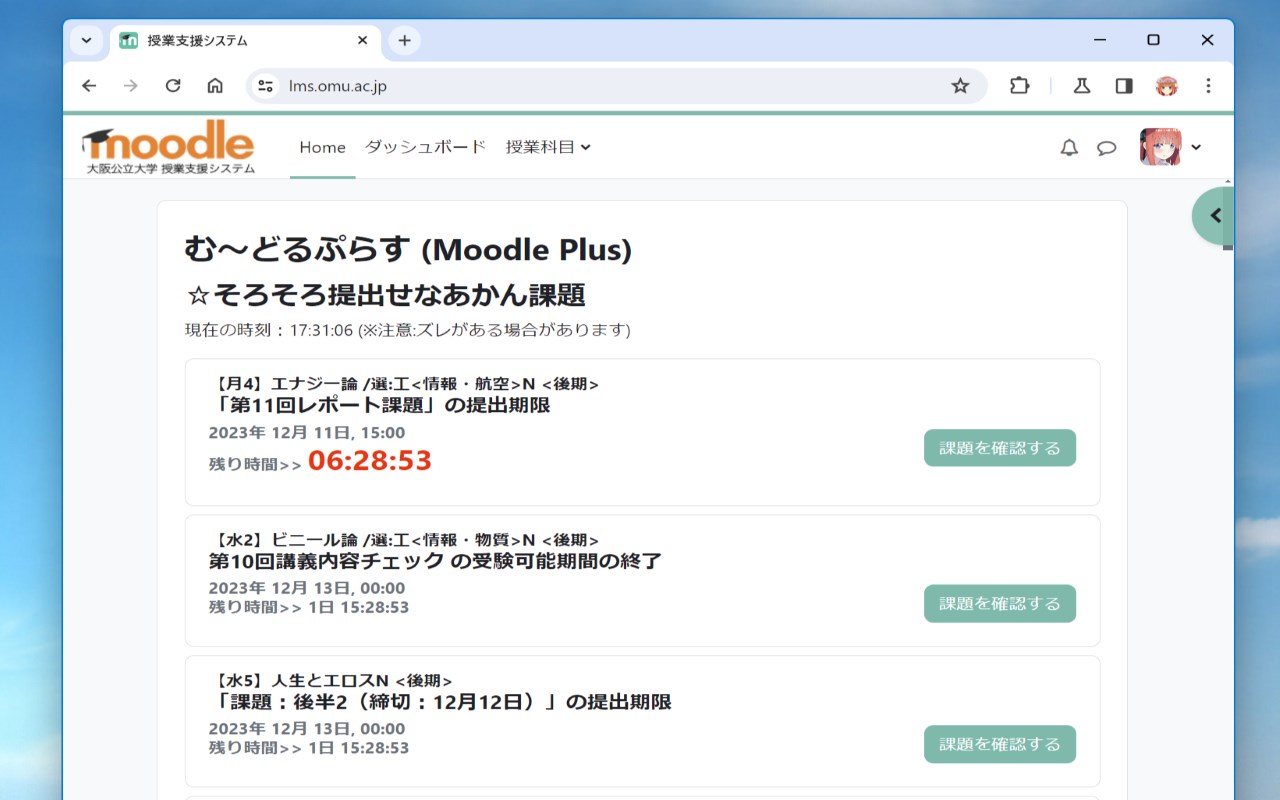This screenshot has width=1280, height=800.
Task: Click the ☆そろそろ提出せなあかん課題 heading
Action: pyautogui.click(x=385, y=296)
